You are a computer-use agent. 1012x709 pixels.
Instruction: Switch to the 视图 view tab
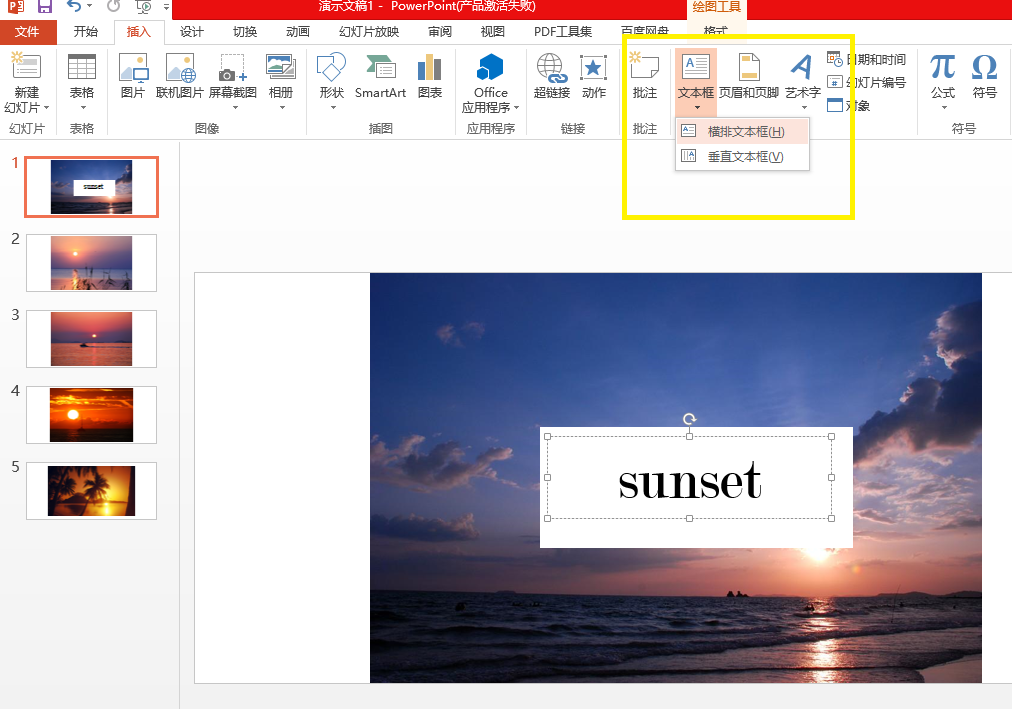click(x=492, y=32)
